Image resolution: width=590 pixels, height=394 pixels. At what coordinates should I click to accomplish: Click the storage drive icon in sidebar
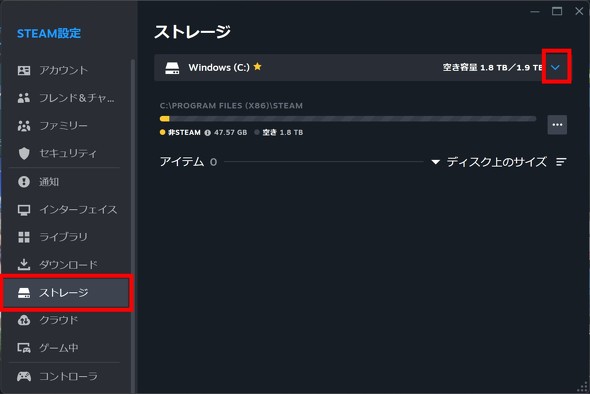pyautogui.click(x=24, y=293)
